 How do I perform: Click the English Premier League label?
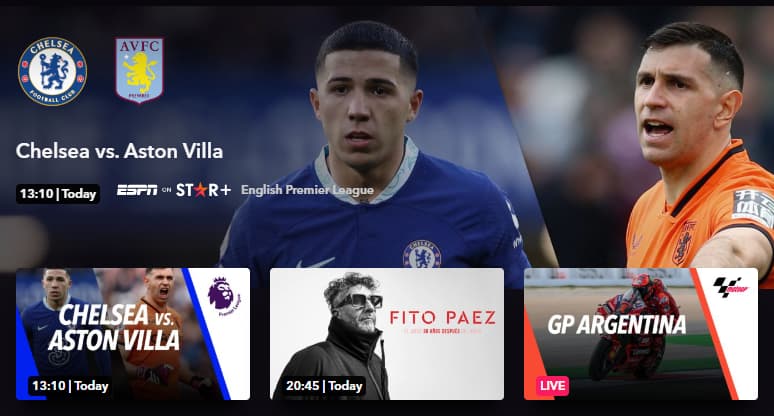coord(307,190)
